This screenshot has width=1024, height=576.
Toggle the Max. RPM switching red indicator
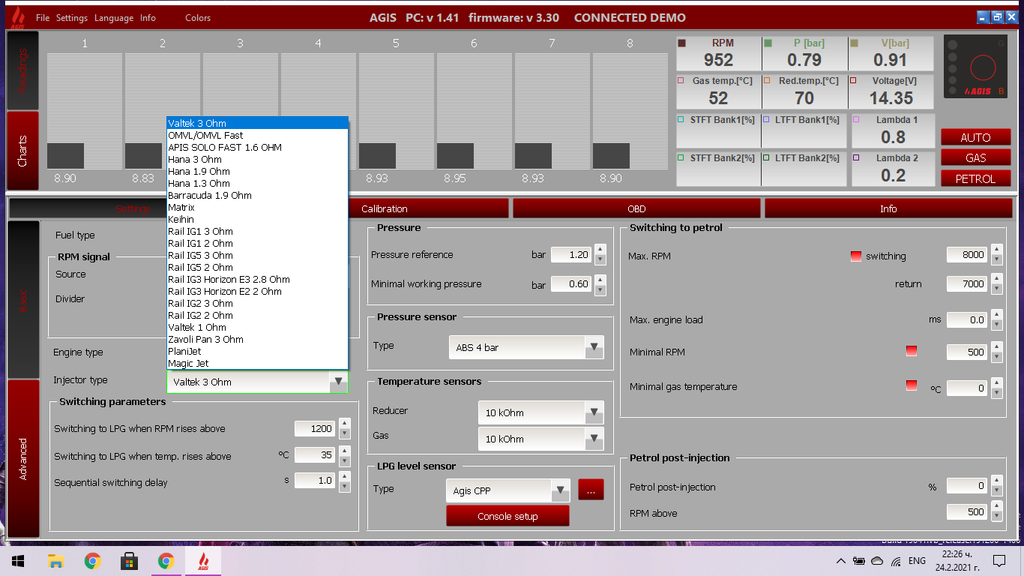pos(856,256)
